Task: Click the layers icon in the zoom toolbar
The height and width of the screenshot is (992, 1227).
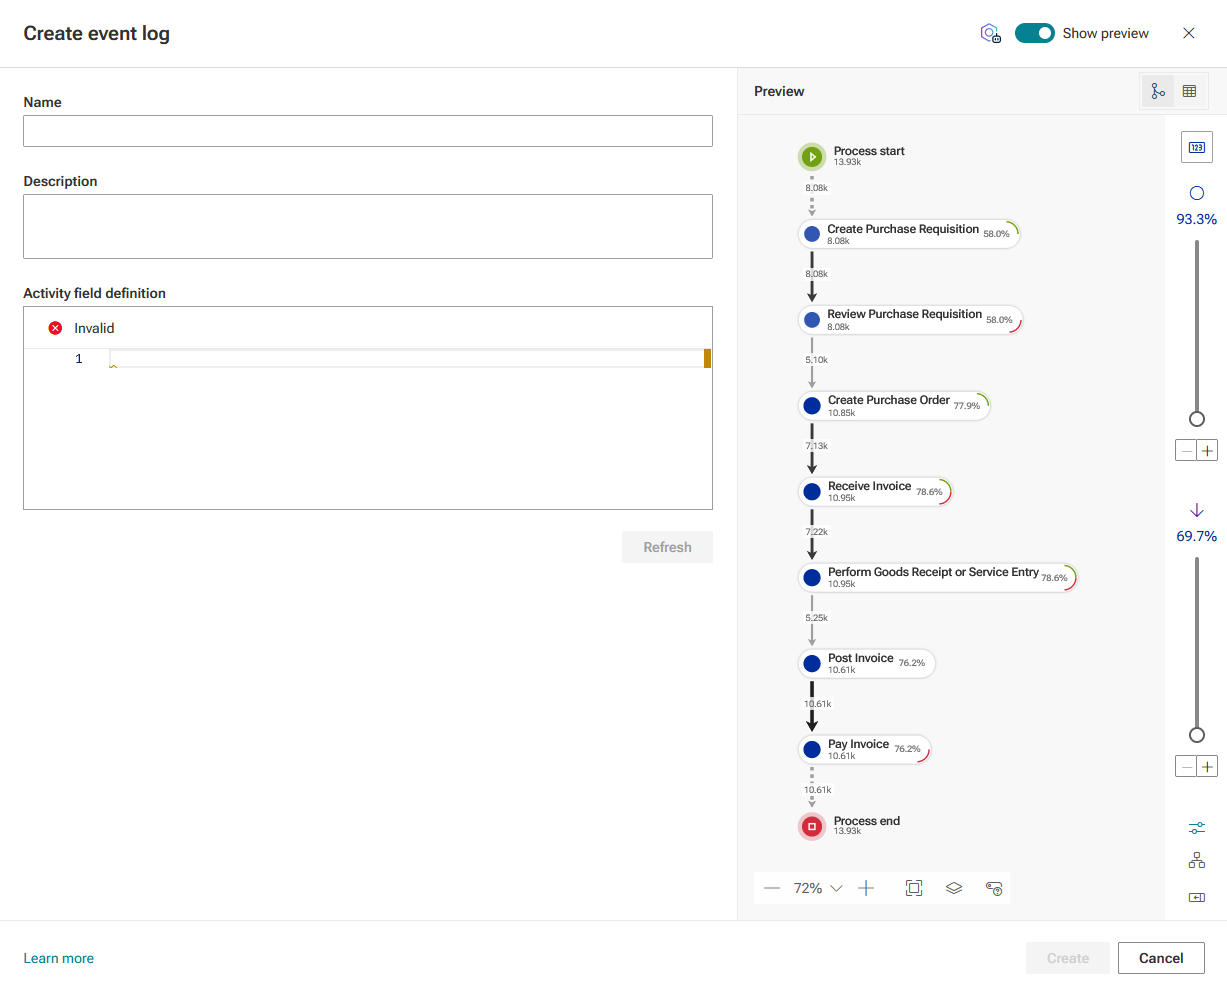Action: 954,888
